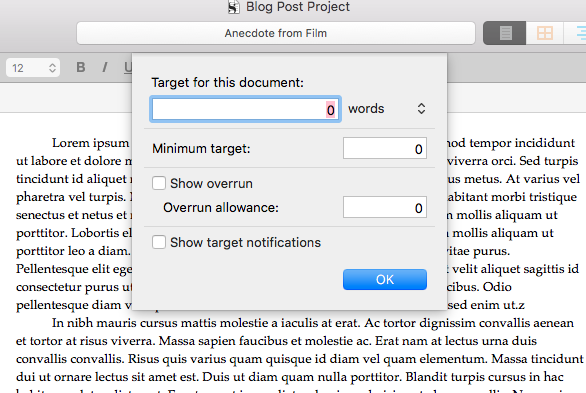586x393 pixels.
Task: Click the paragraph starting "In nibh mauris cursus"
Action: click(x=299, y=356)
